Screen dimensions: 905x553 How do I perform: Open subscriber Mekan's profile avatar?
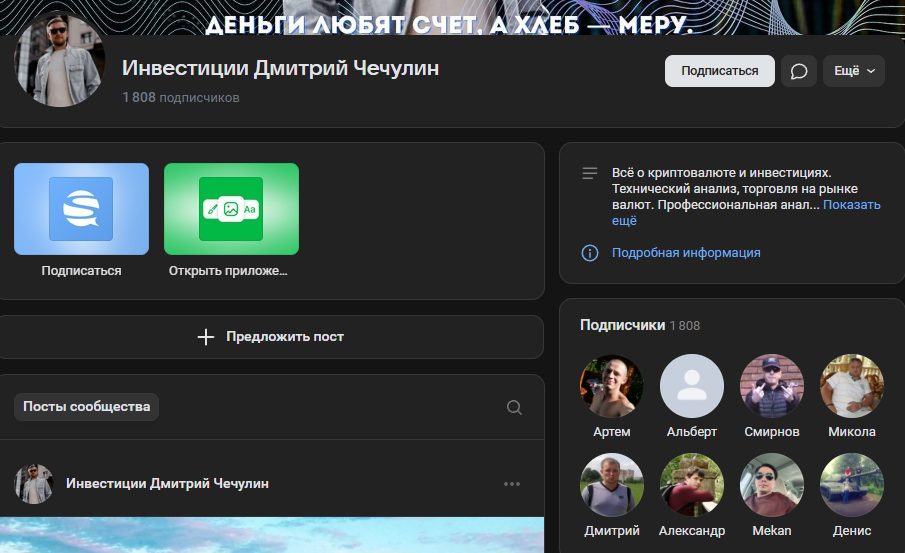[x=772, y=485]
